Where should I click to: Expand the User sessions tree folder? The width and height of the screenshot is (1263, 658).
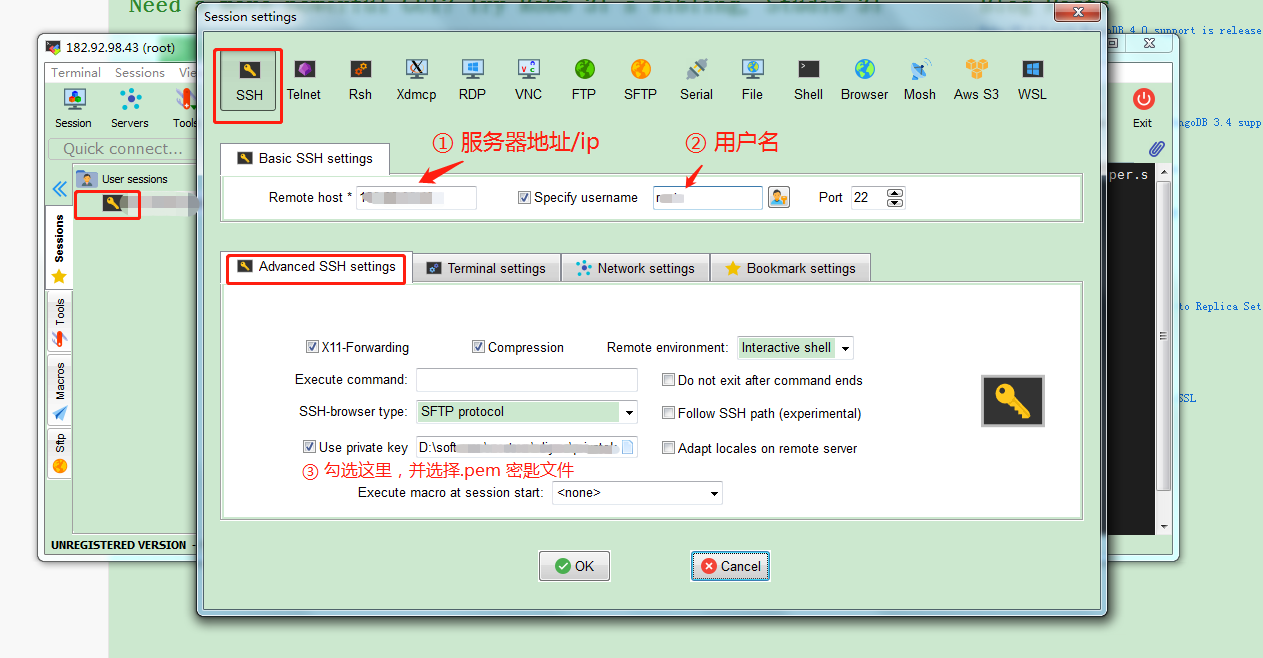124,179
